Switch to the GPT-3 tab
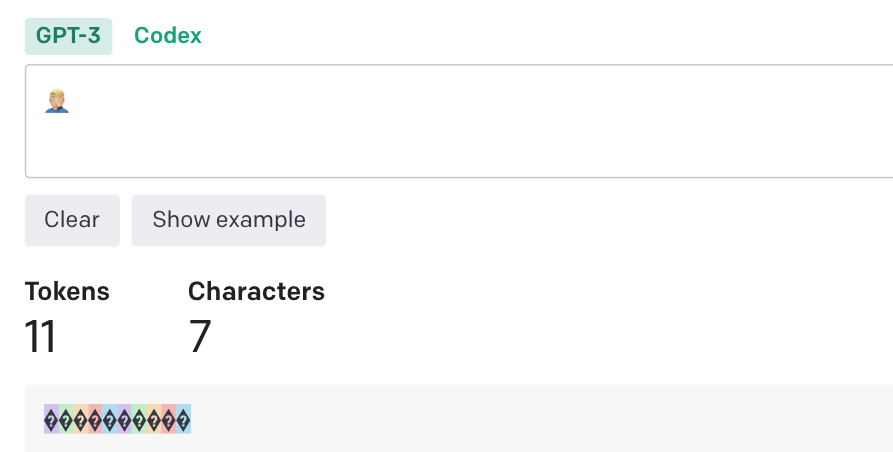893x452 pixels. pos(69,36)
